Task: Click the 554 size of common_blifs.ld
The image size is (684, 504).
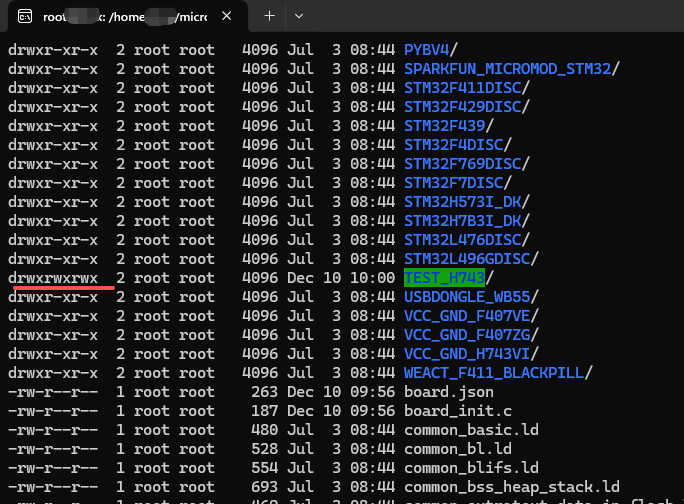Action: [264, 468]
